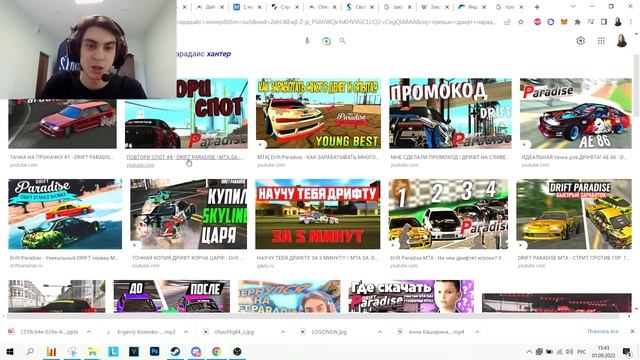Open Steam from the taskbar

(175, 351)
